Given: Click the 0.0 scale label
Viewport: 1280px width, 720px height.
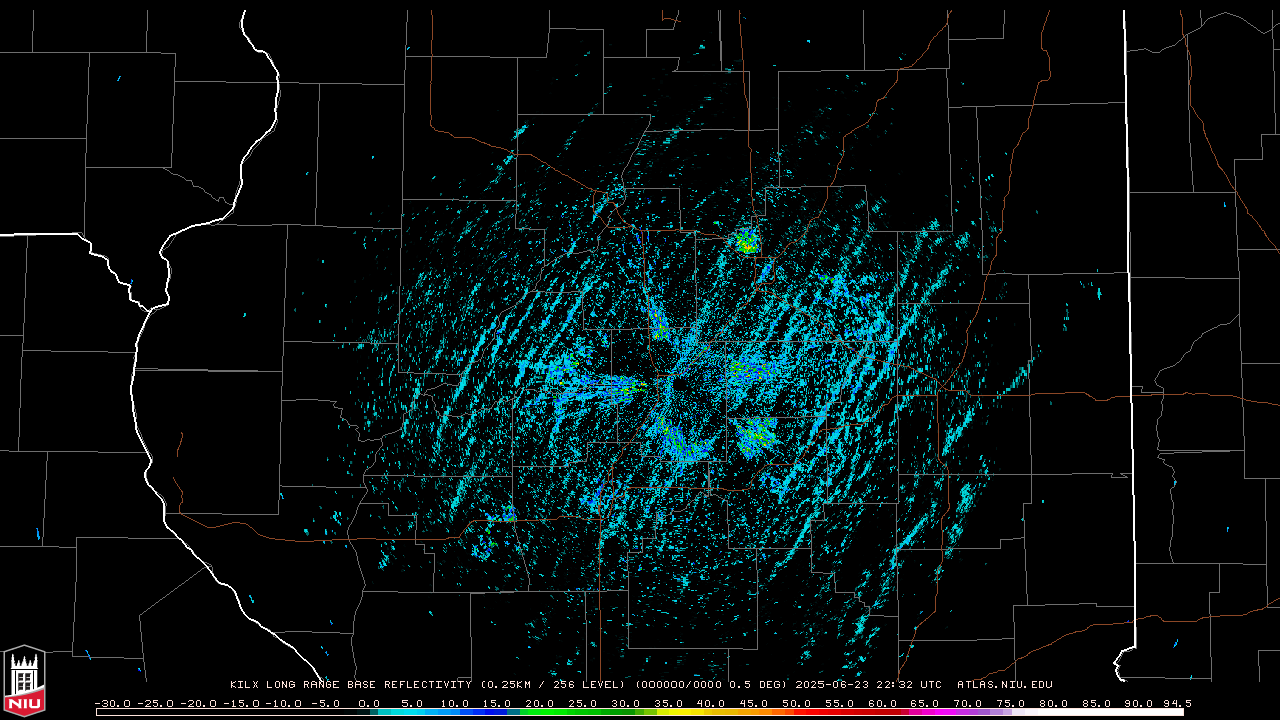Looking at the screenshot, I should (370, 703).
